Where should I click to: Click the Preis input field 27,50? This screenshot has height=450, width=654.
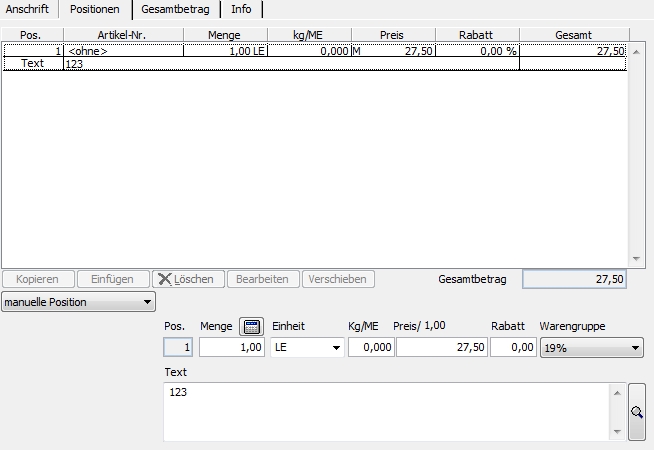click(442, 347)
